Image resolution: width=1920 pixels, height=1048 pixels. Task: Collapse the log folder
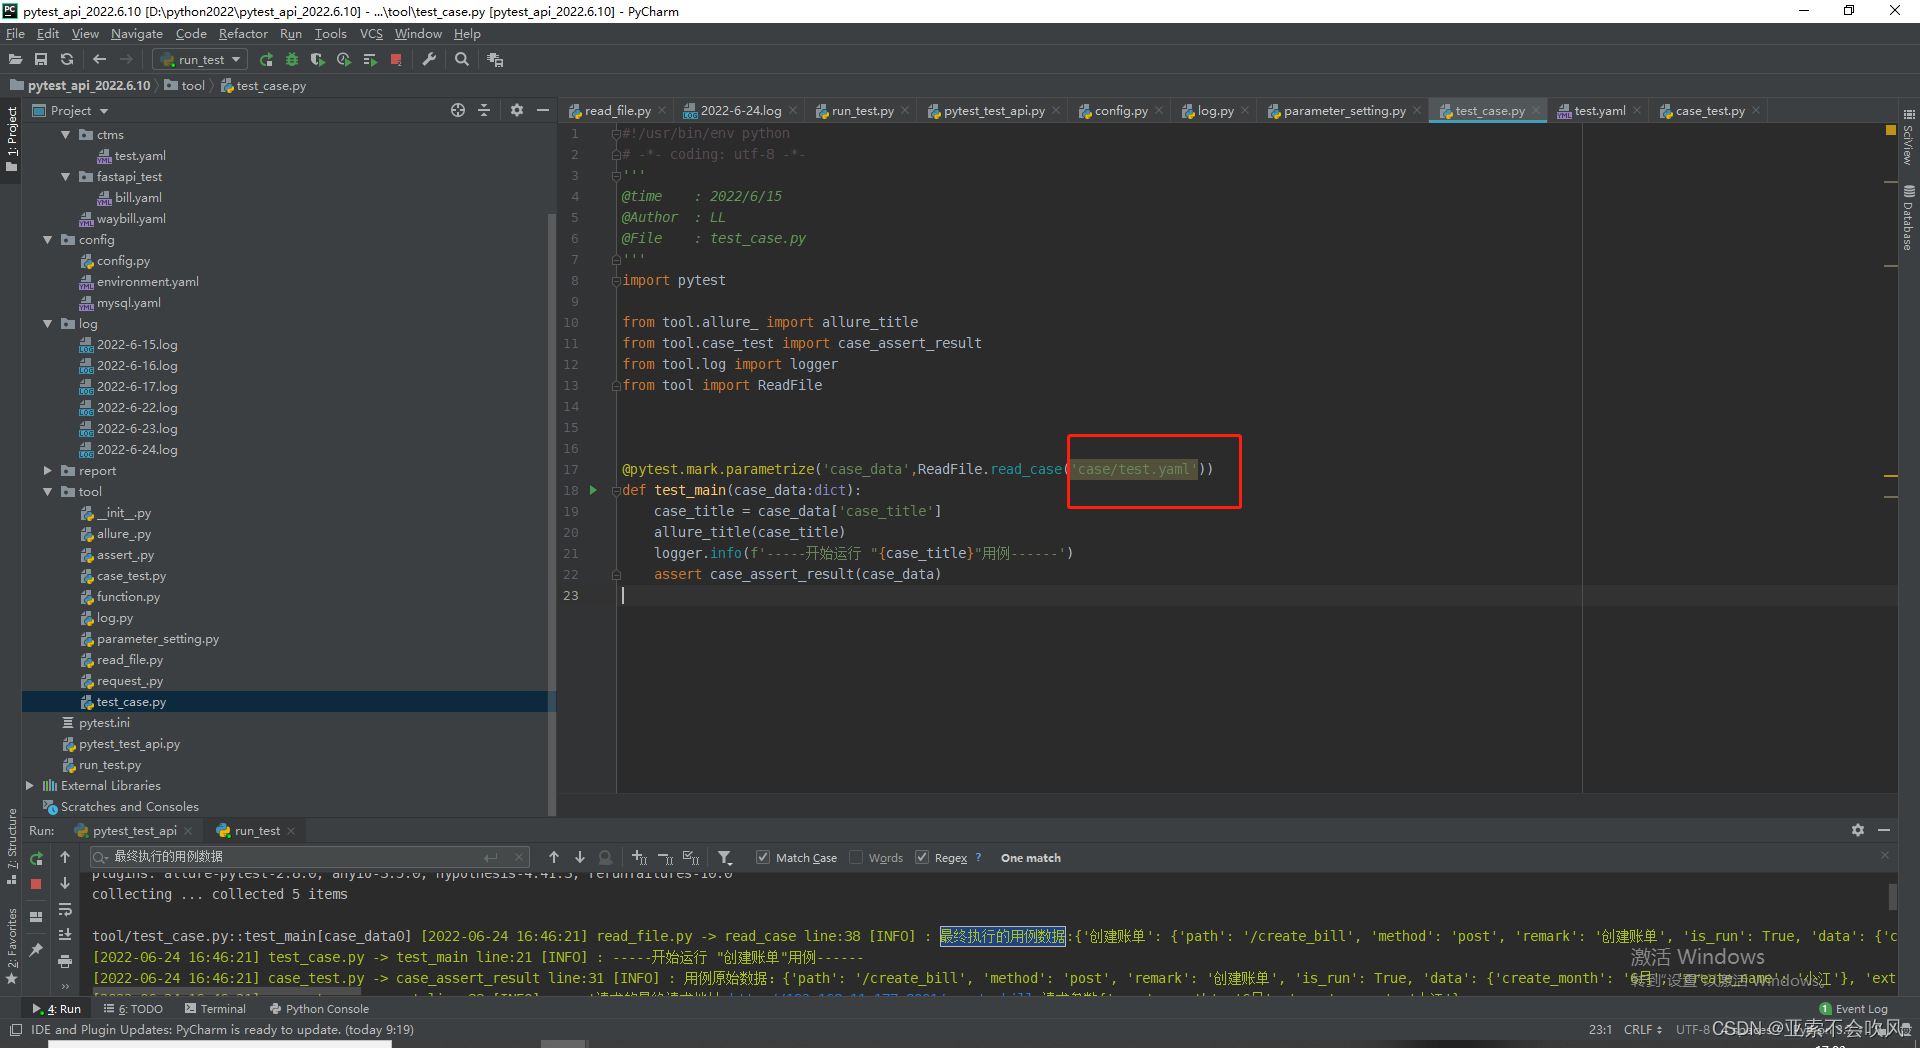pos(48,324)
